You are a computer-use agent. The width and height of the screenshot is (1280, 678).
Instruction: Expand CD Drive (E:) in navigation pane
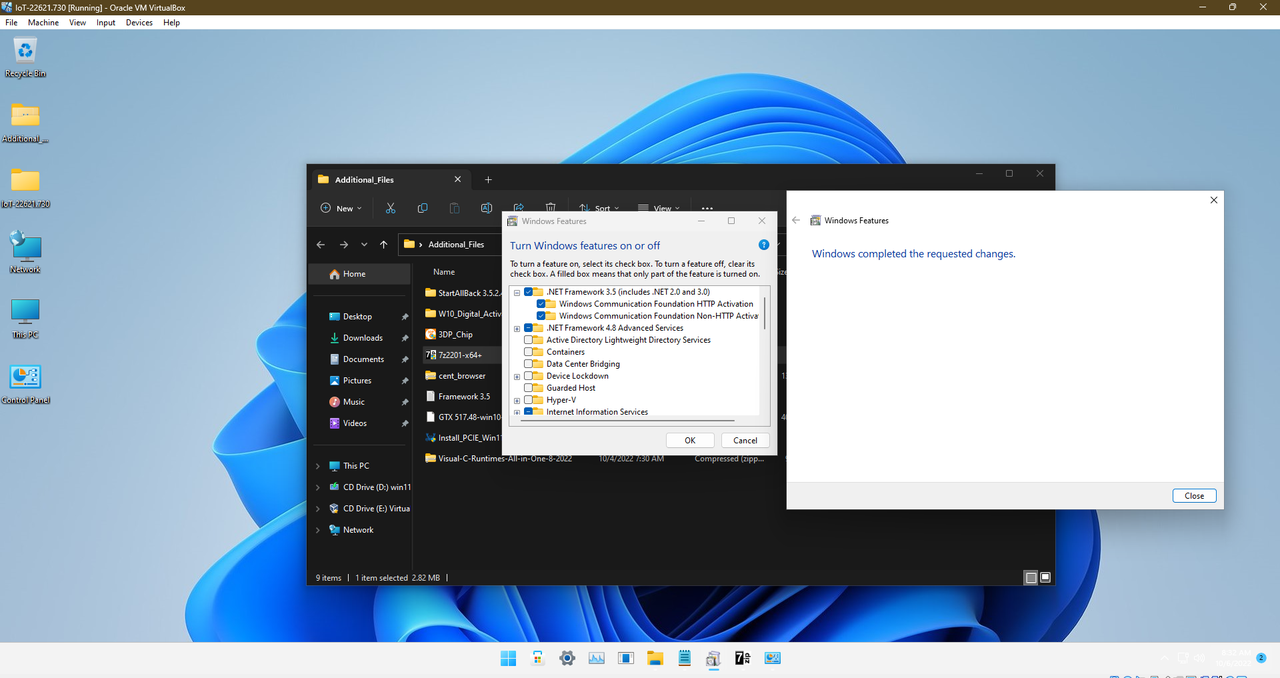pos(318,508)
